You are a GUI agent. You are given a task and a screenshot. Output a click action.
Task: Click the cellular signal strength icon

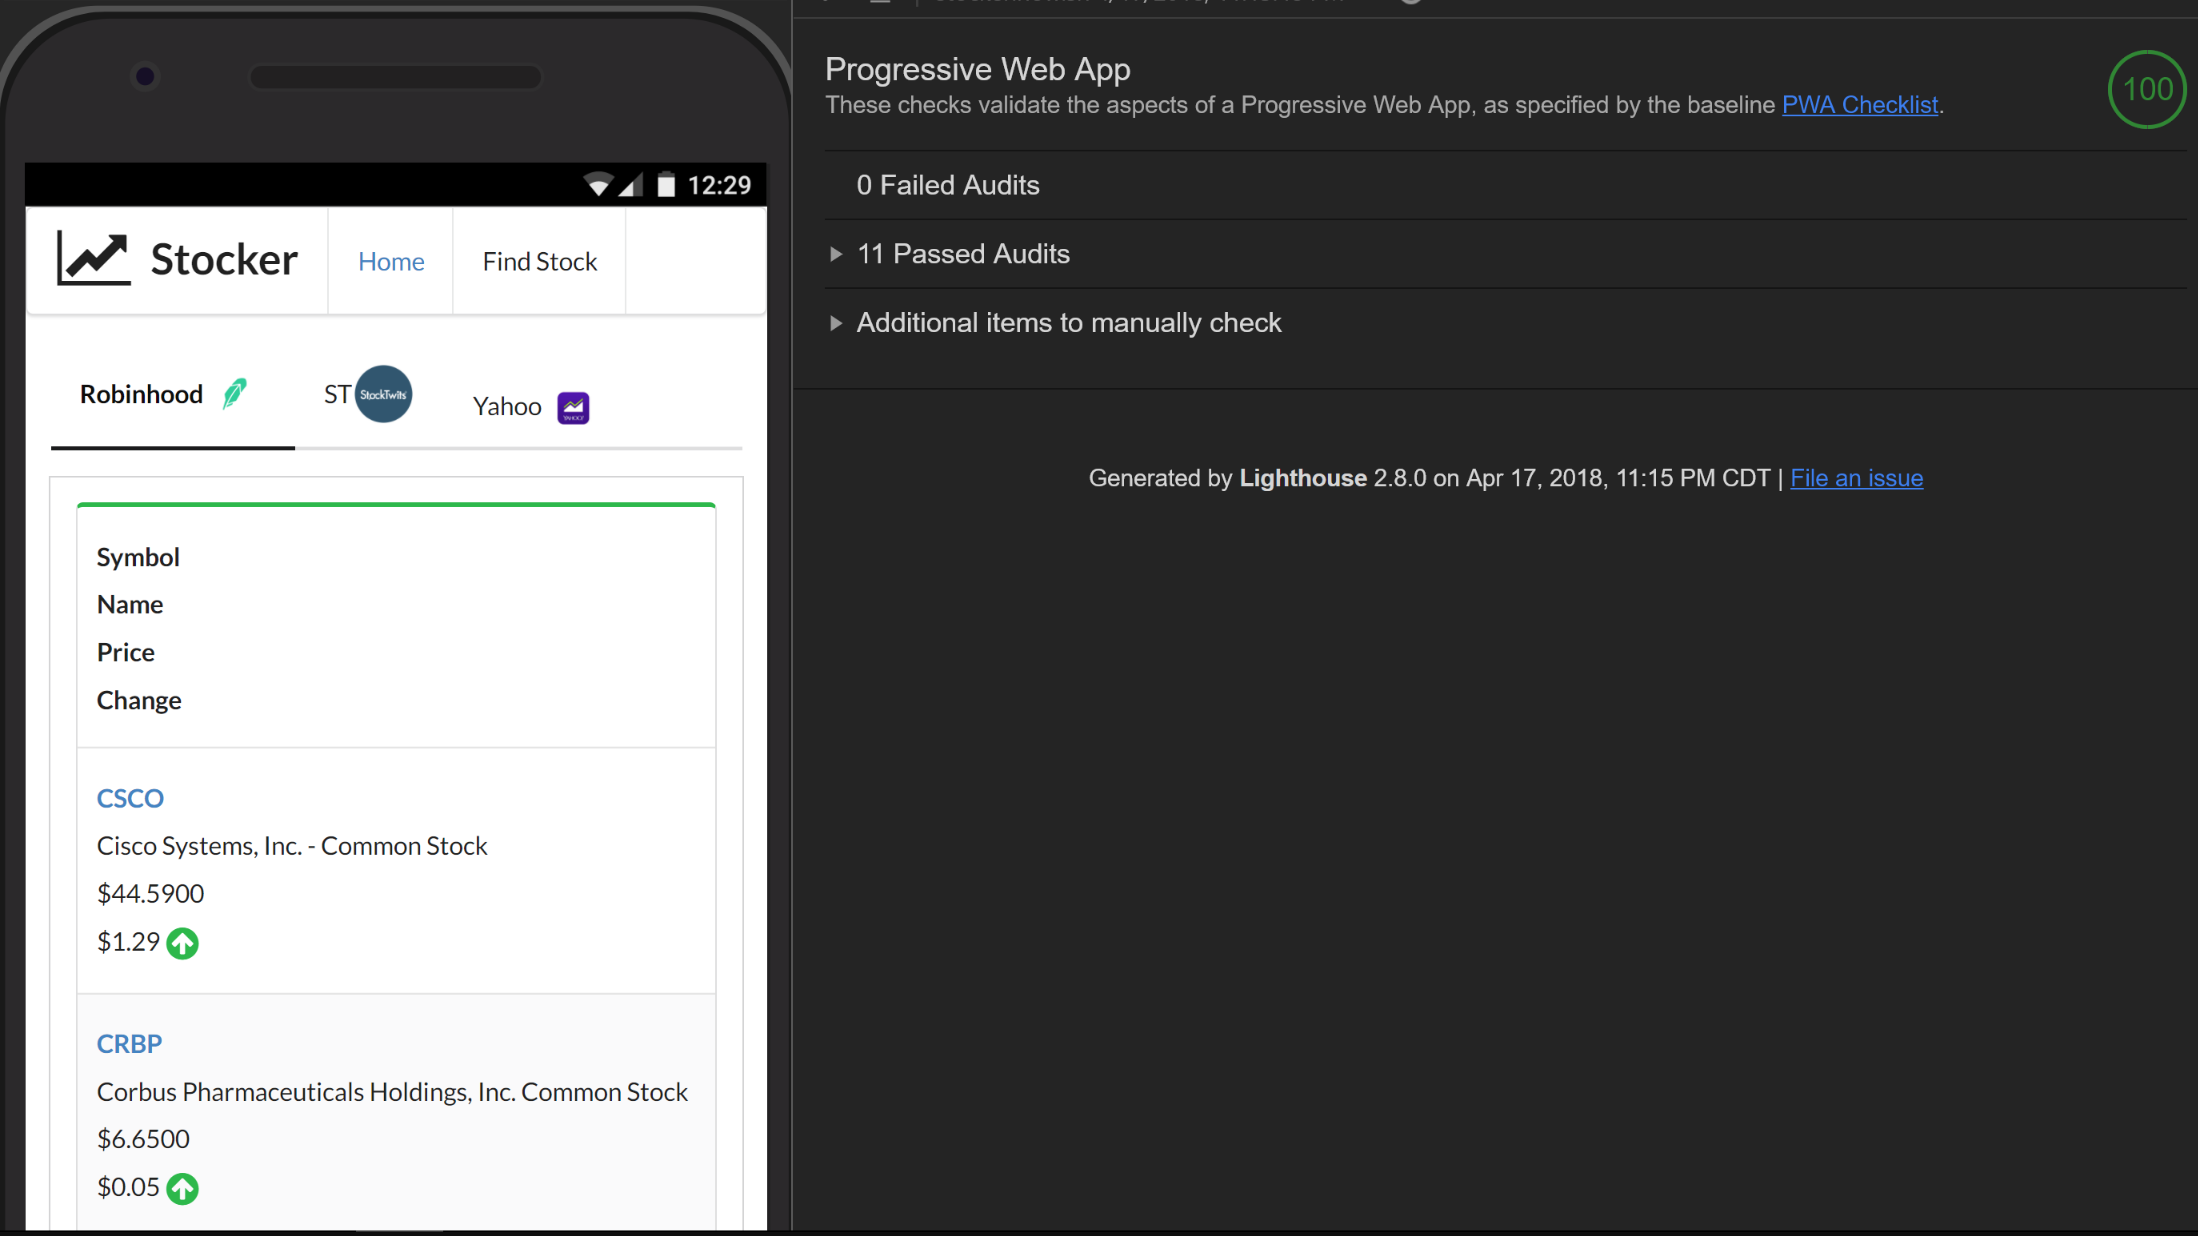tap(630, 185)
